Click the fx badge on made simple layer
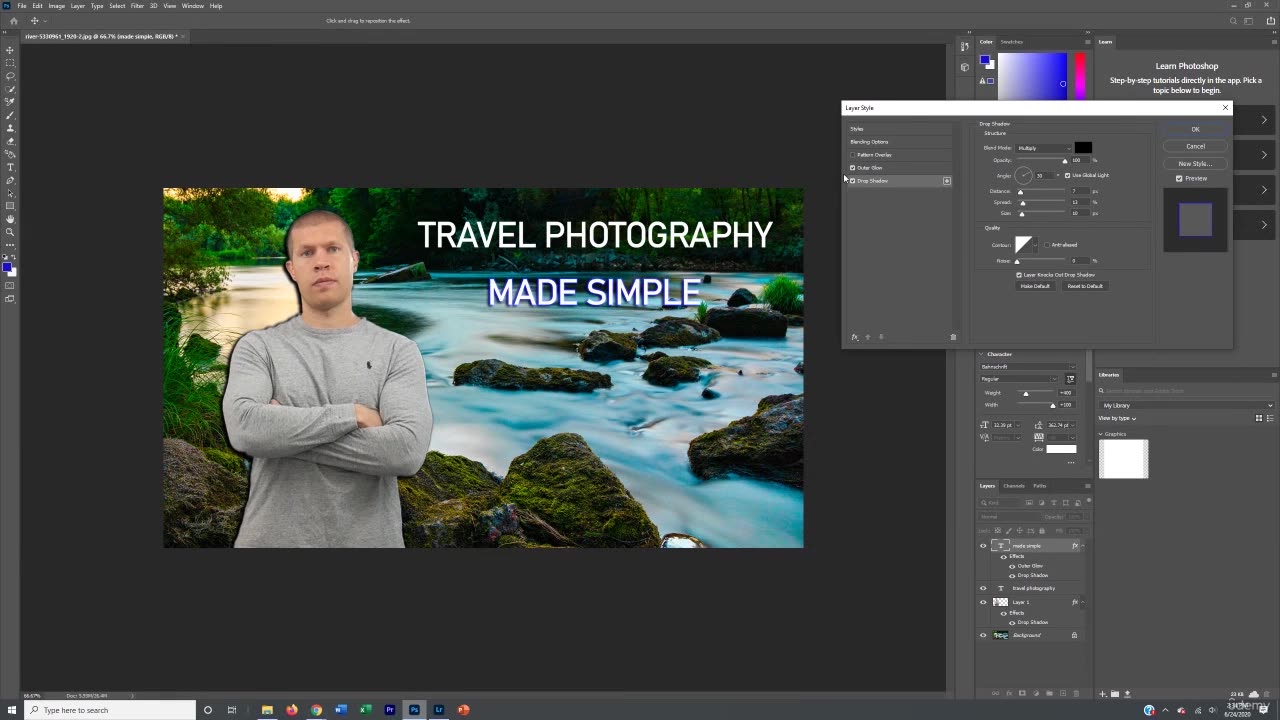The height and width of the screenshot is (720, 1280). [x=1075, y=546]
